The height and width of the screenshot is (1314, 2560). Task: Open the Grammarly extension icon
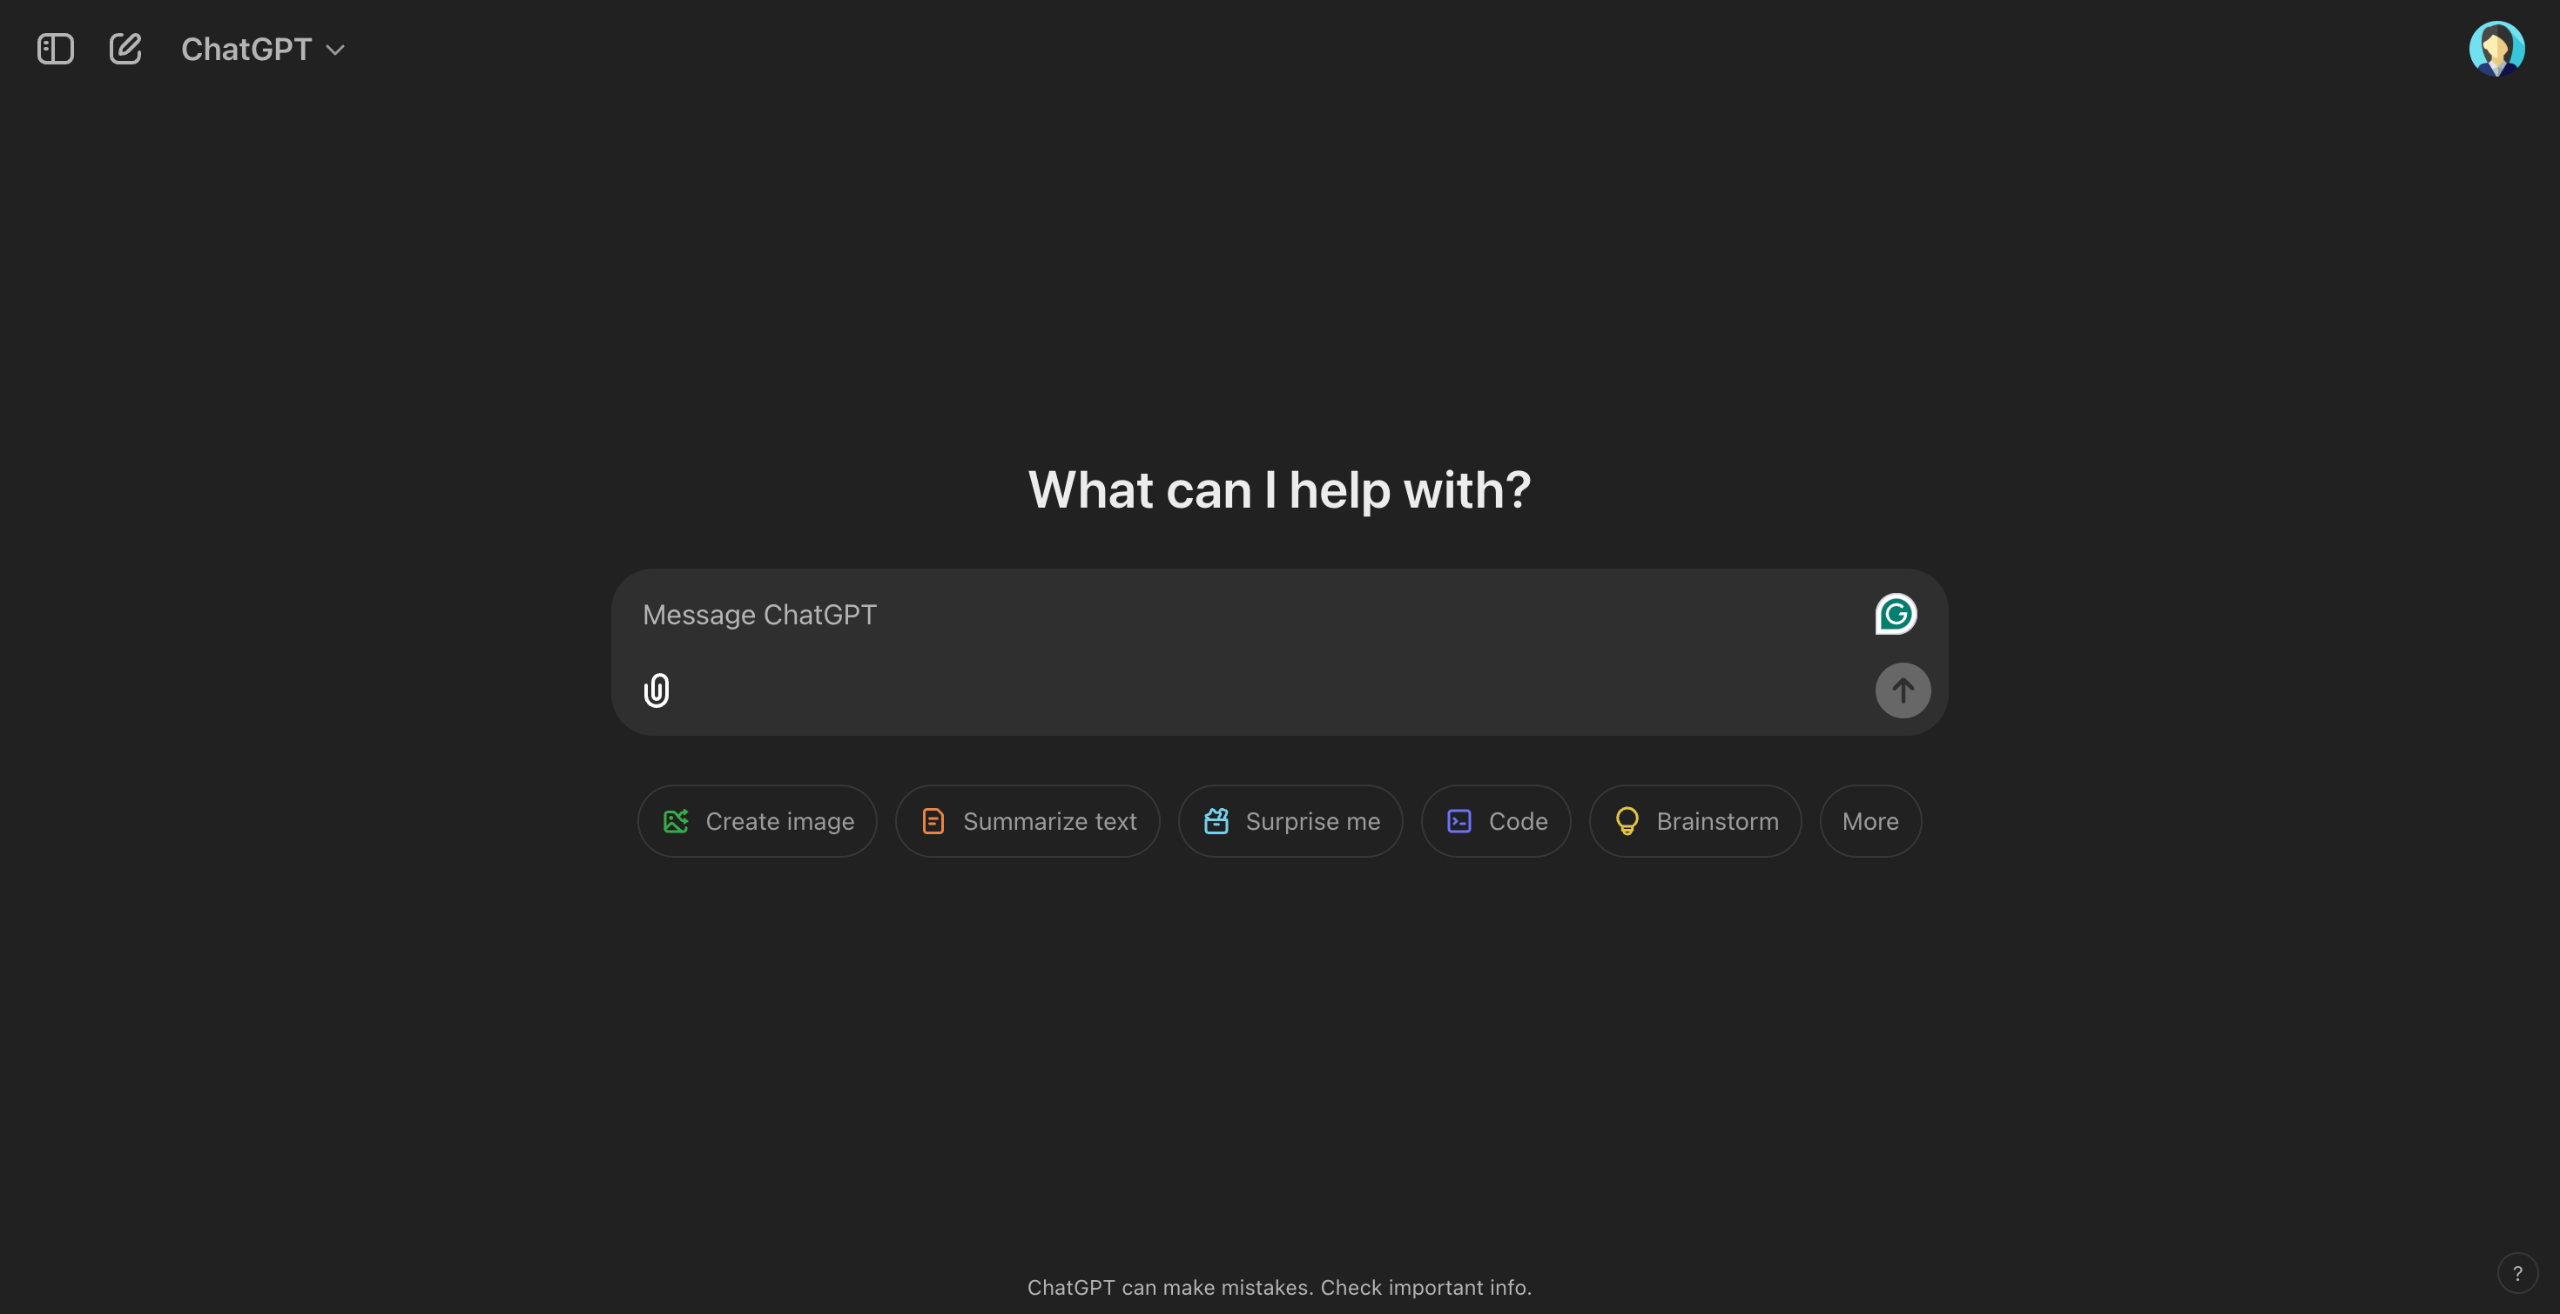point(1895,614)
